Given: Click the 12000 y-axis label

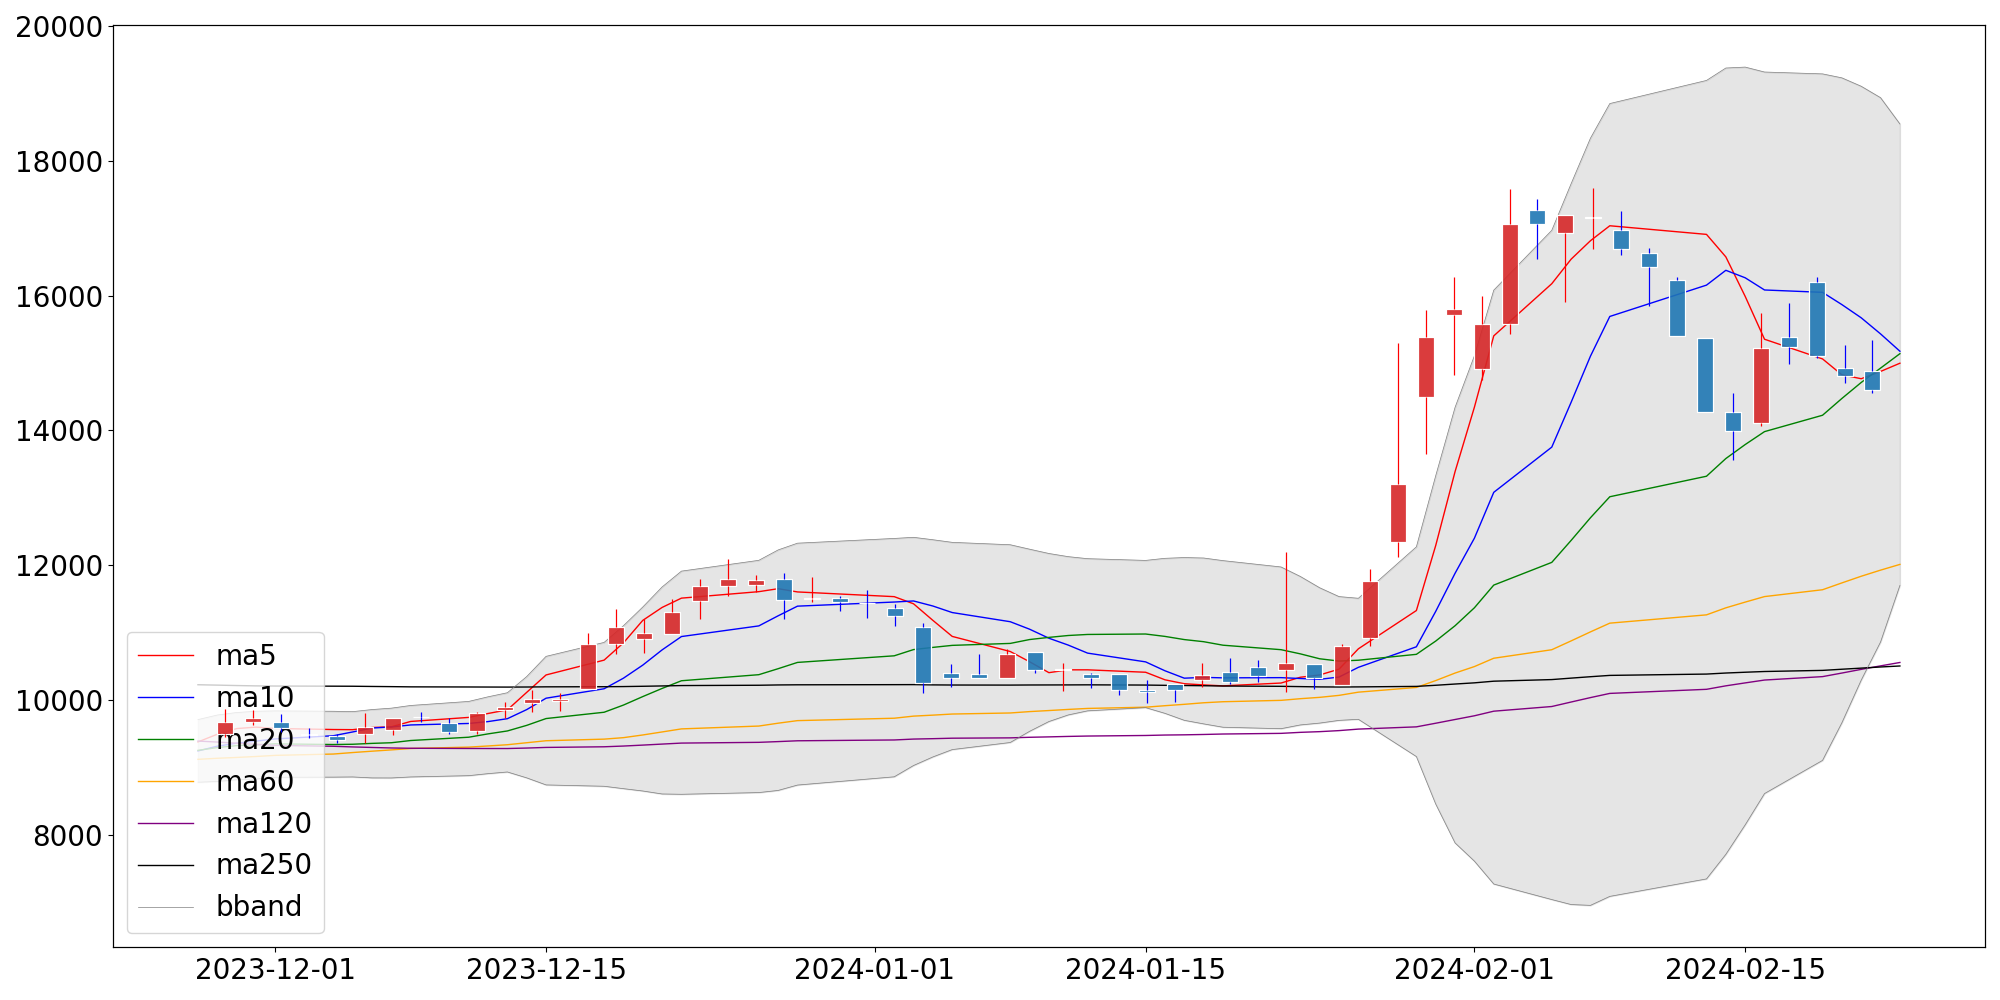Looking at the screenshot, I should [59, 567].
